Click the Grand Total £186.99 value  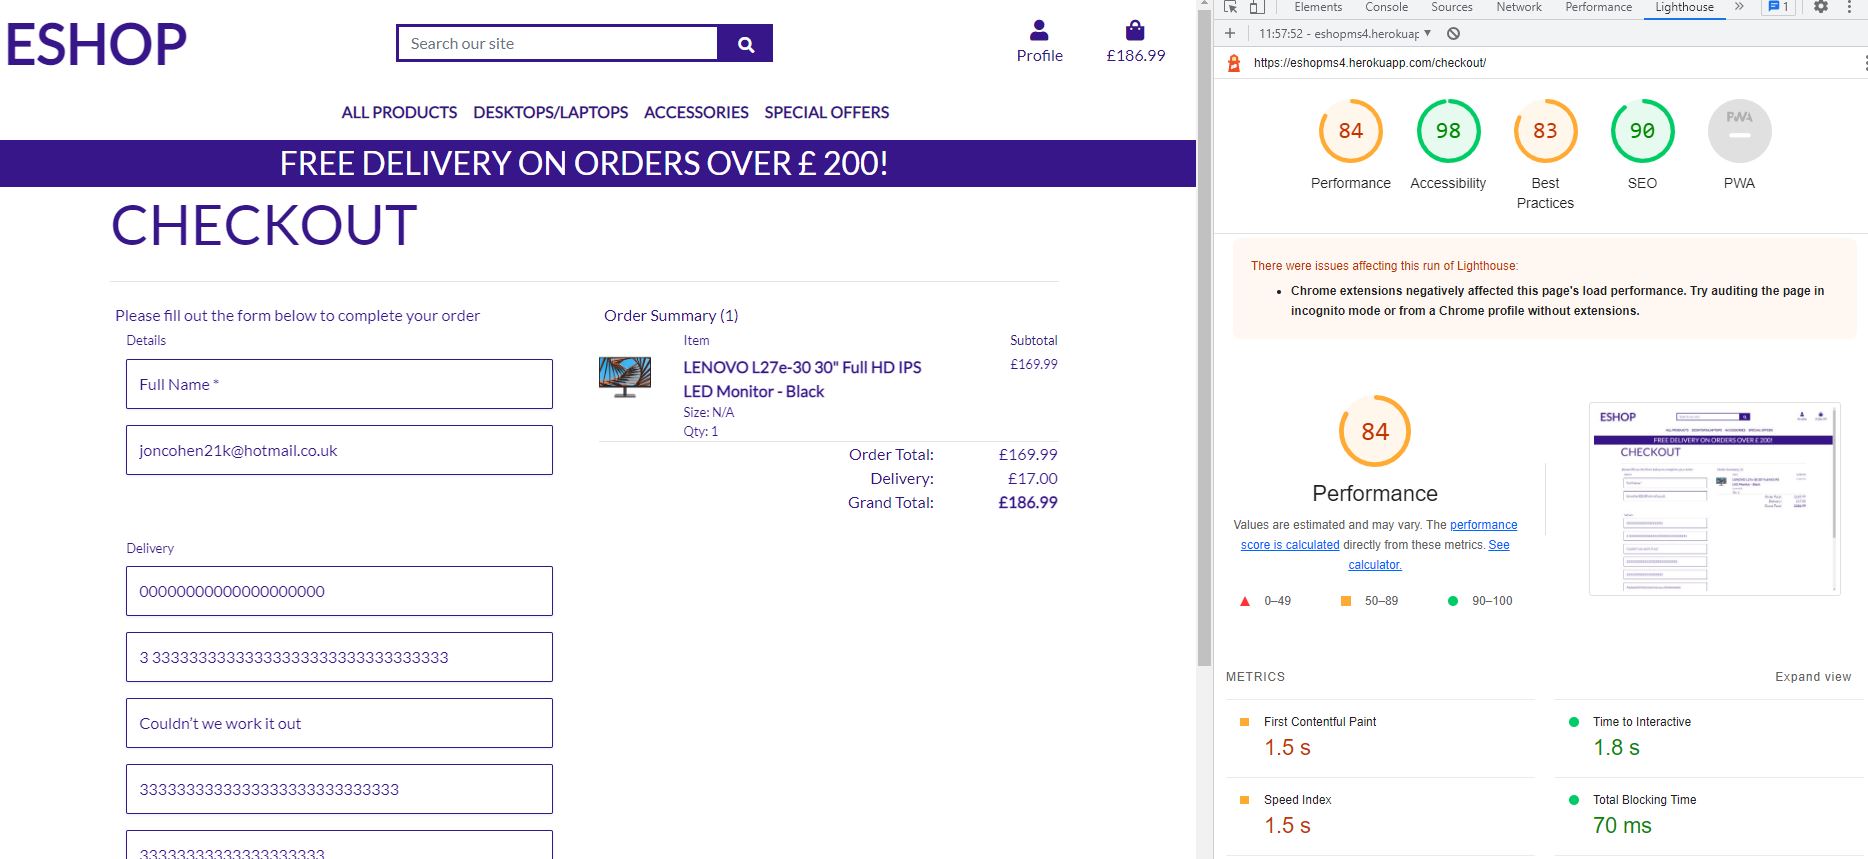[x=1027, y=502]
